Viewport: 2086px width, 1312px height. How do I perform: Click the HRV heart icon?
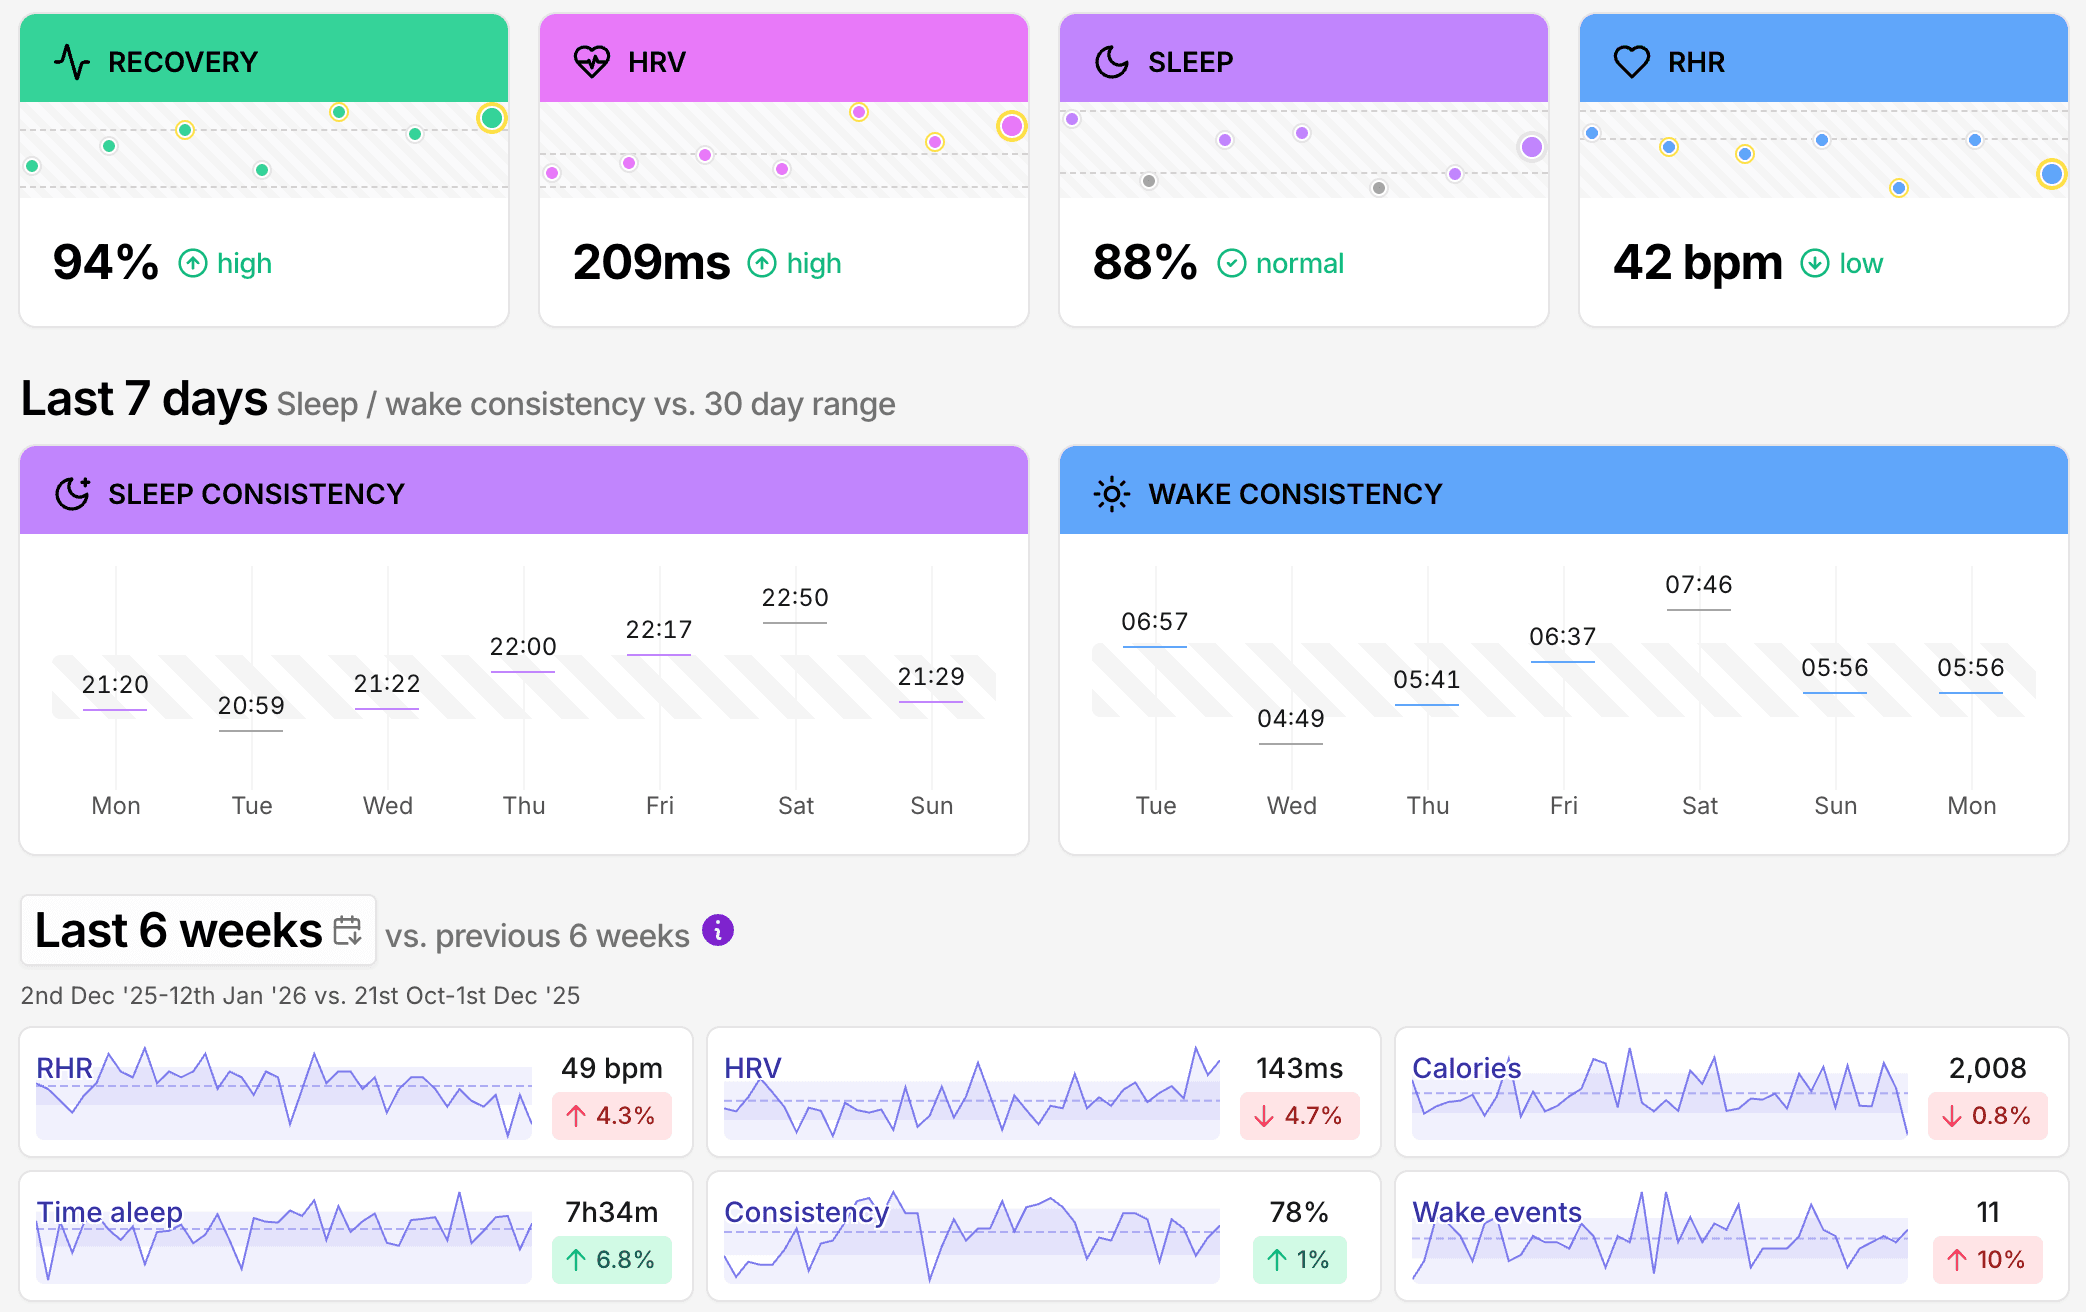click(x=592, y=61)
